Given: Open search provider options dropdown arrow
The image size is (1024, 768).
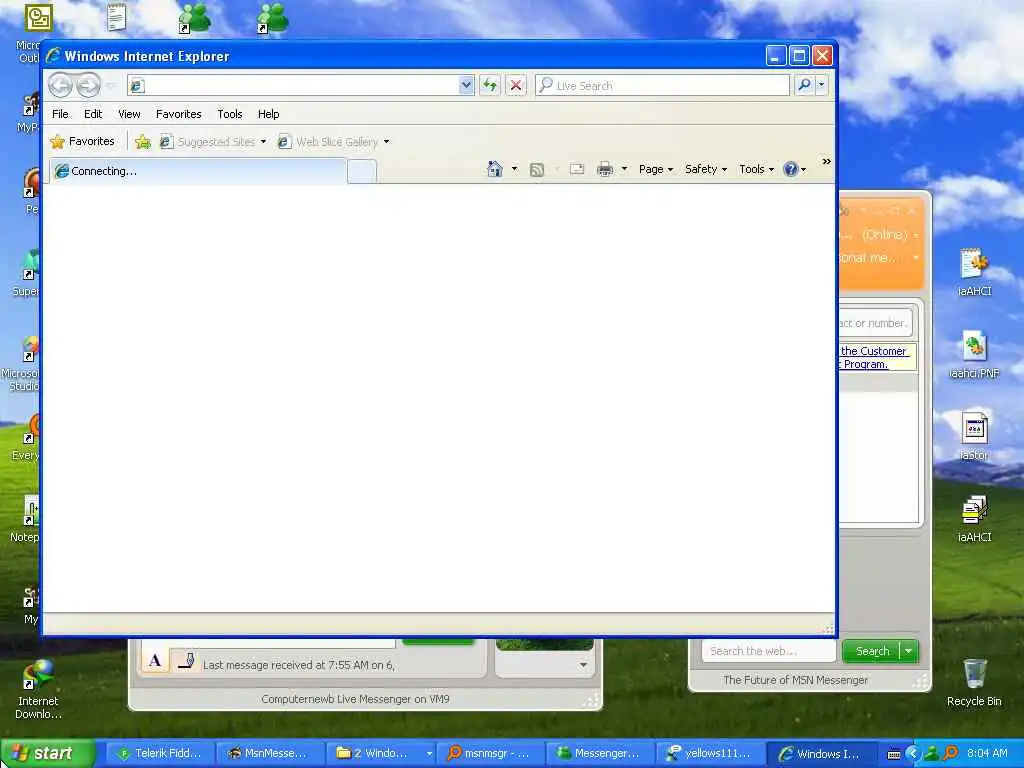Looking at the screenshot, I should pyautogui.click(x=822, y=85).
